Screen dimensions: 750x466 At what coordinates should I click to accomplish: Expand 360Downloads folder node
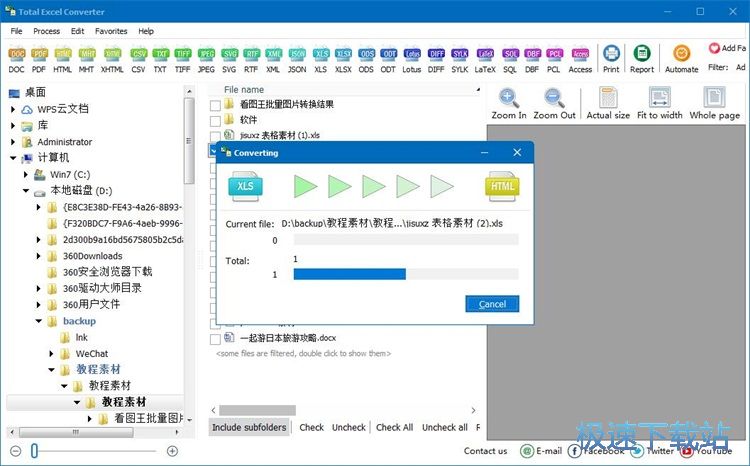39,256
